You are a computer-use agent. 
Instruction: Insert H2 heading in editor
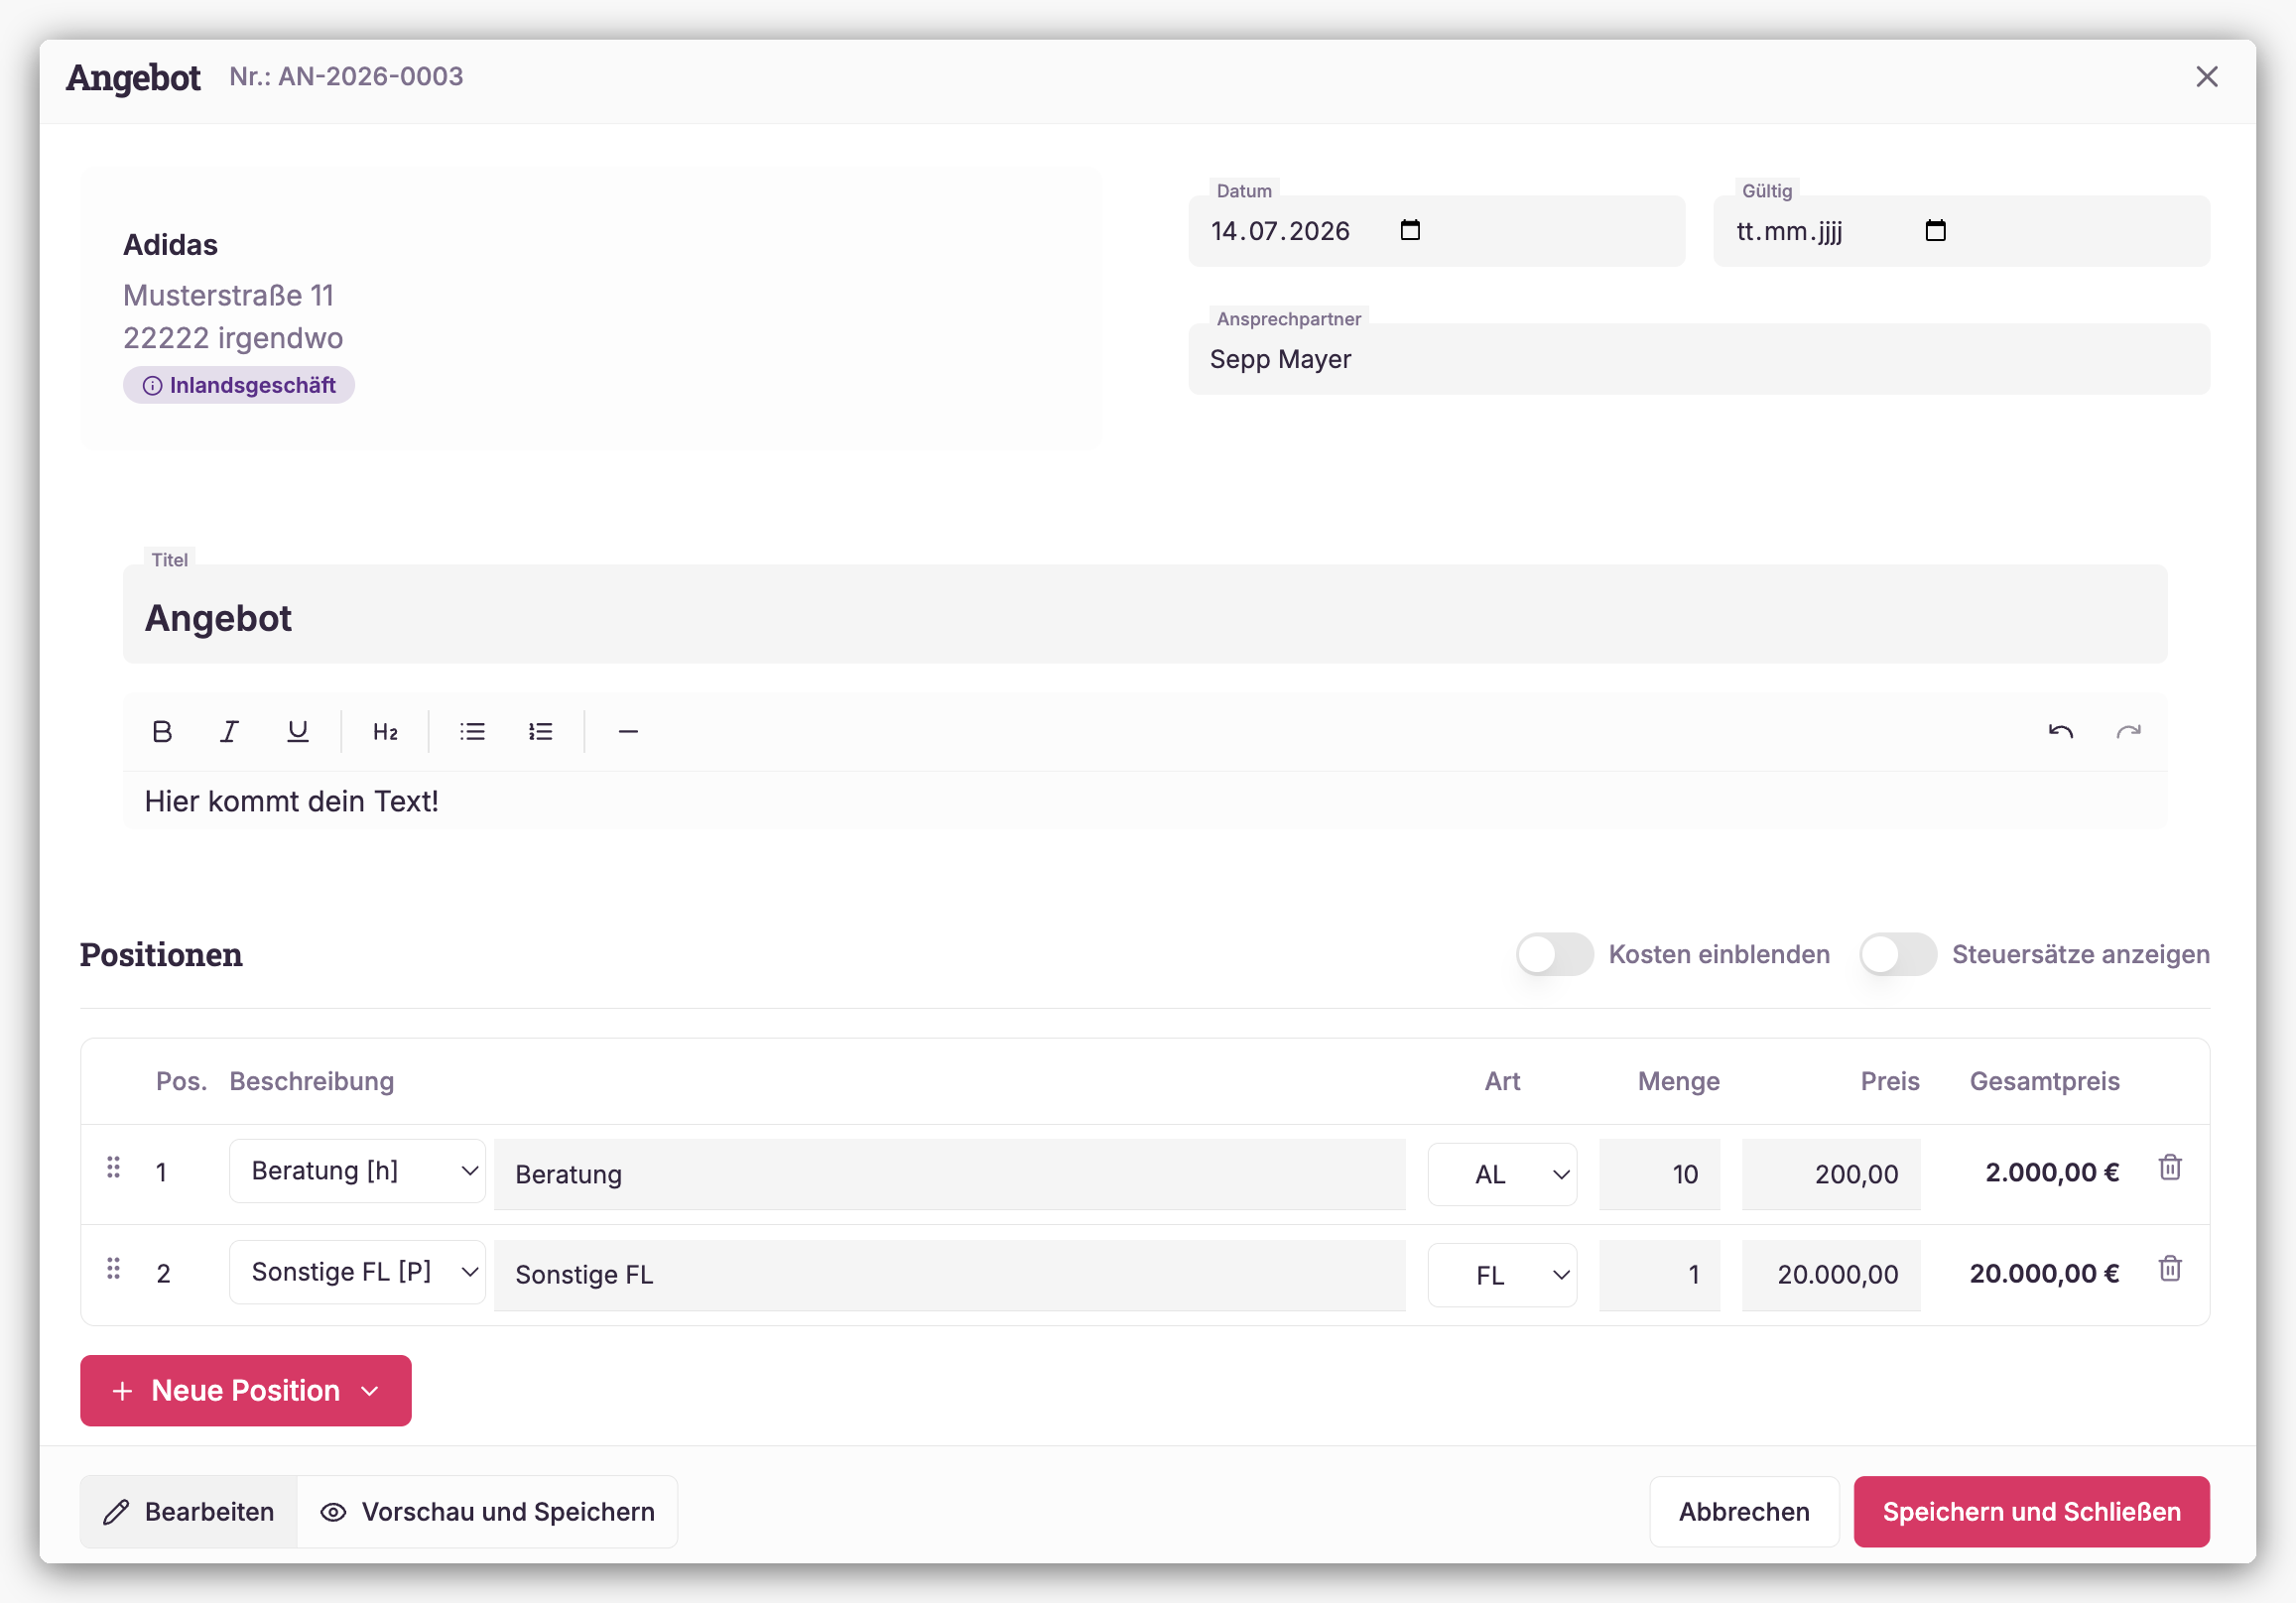tap(385, 732)
